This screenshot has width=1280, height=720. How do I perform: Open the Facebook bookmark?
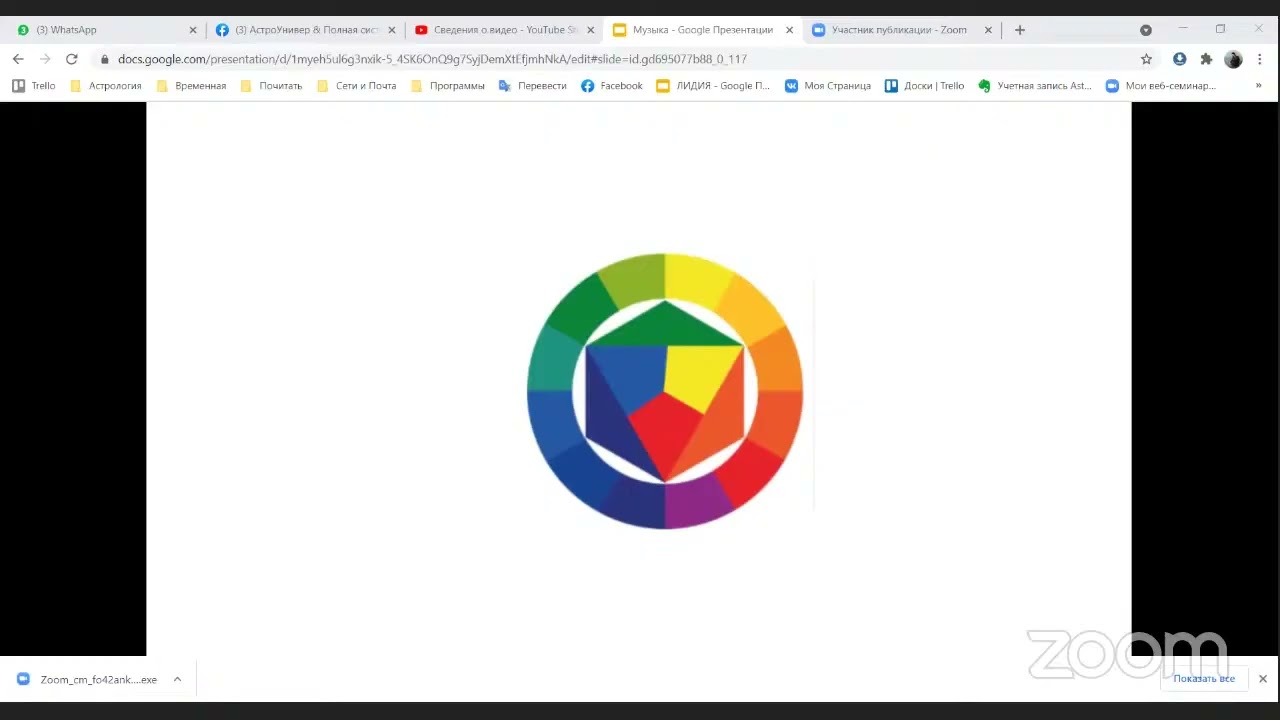coord(612,86)
